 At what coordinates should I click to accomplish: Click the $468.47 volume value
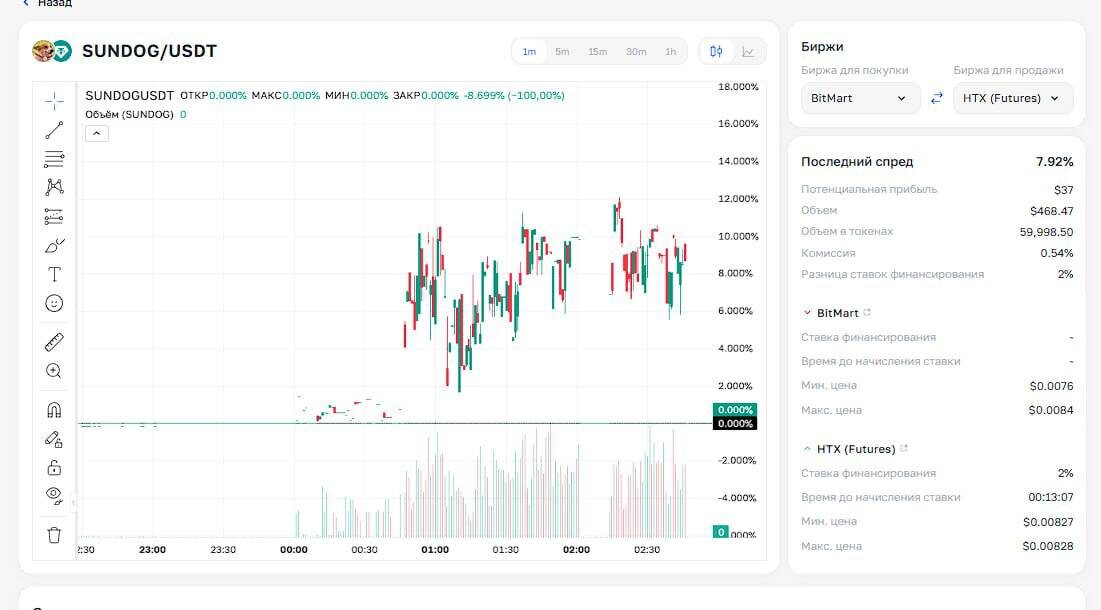click(x=1052, y=211)
